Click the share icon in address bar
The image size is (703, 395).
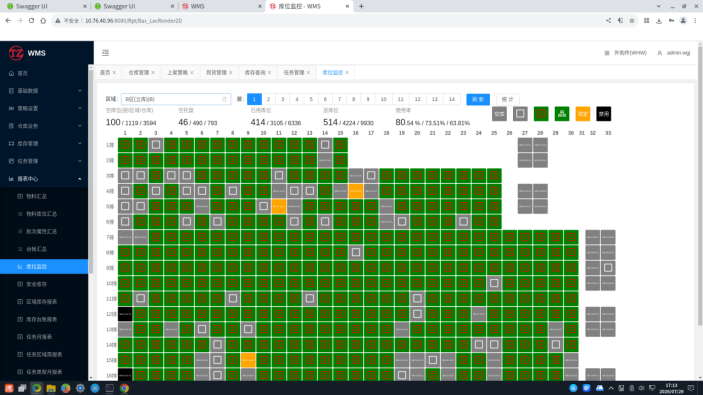[x=608, y=21]
